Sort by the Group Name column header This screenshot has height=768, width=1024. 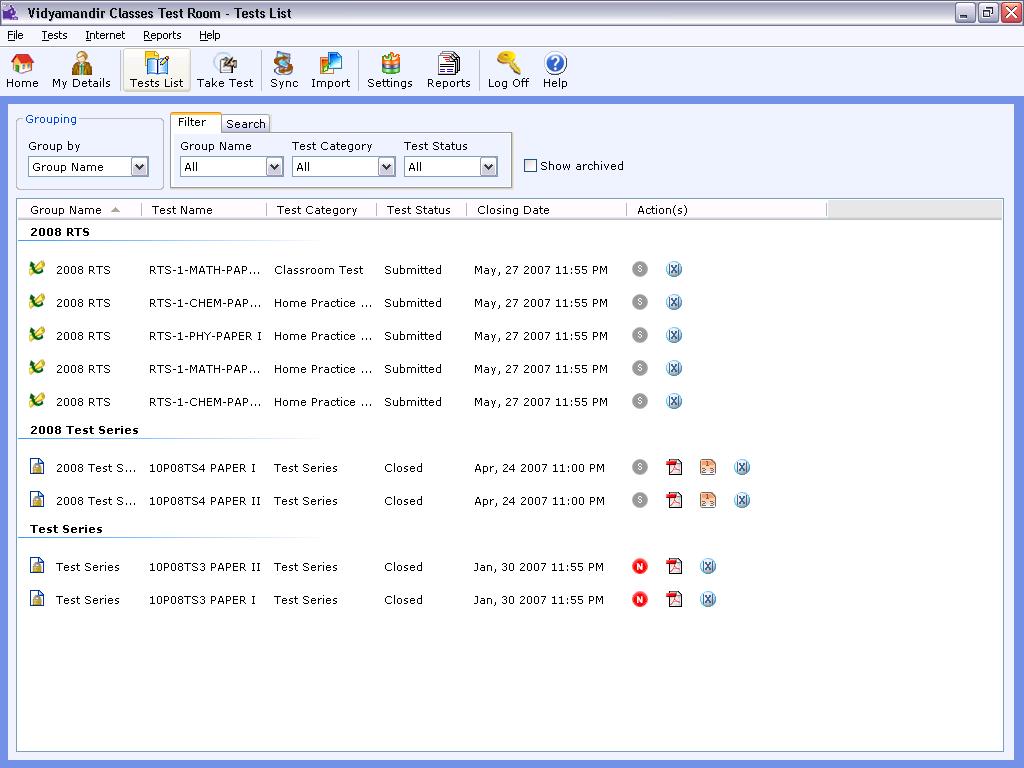78,210
